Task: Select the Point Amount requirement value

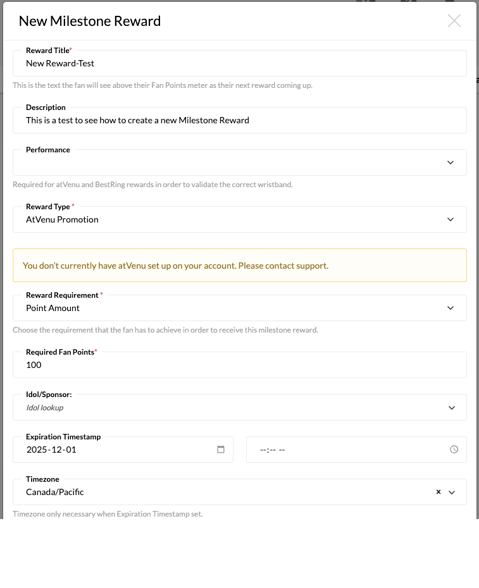Action: pyautogui.click(x=53, y=308)
